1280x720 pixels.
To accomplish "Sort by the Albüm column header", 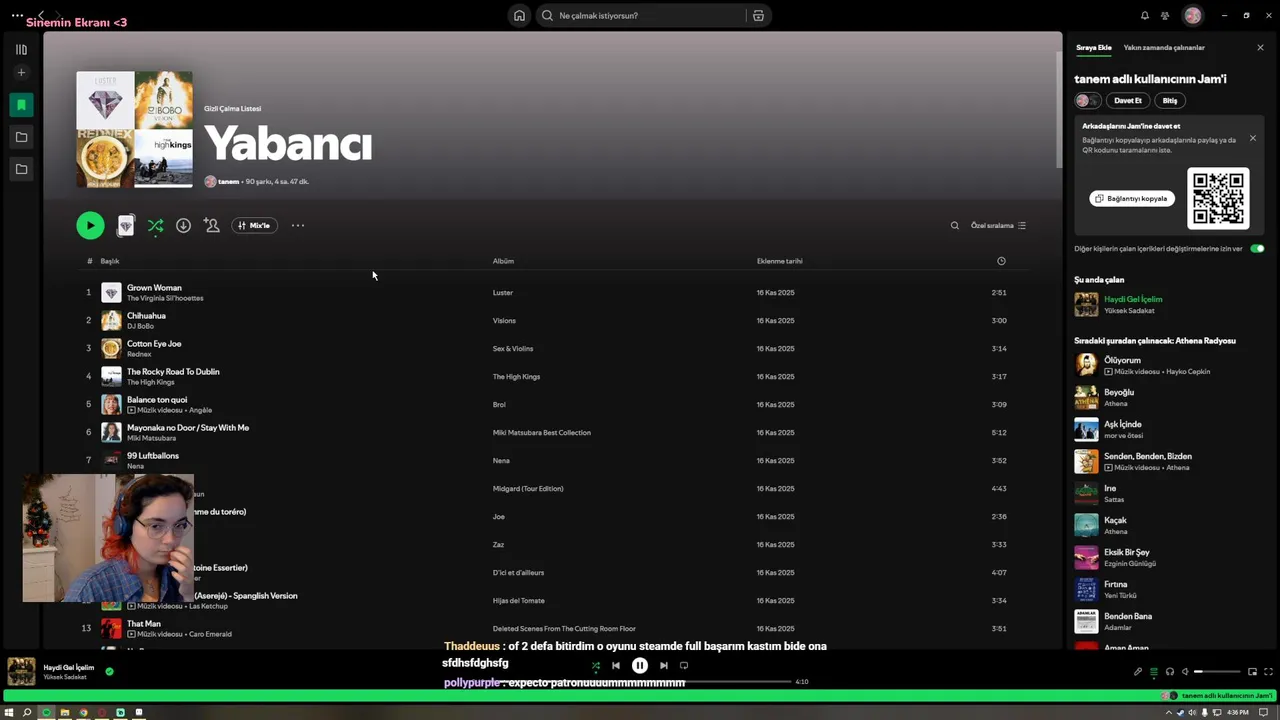I will pos(503,261).
